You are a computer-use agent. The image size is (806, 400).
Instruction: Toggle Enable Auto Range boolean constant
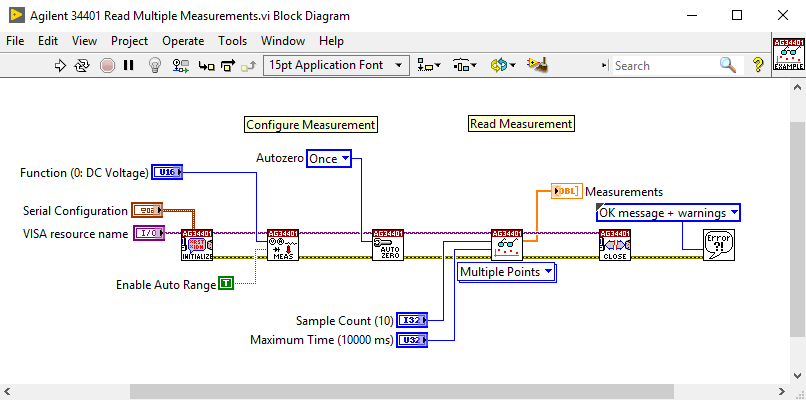(x=226, y=285)
